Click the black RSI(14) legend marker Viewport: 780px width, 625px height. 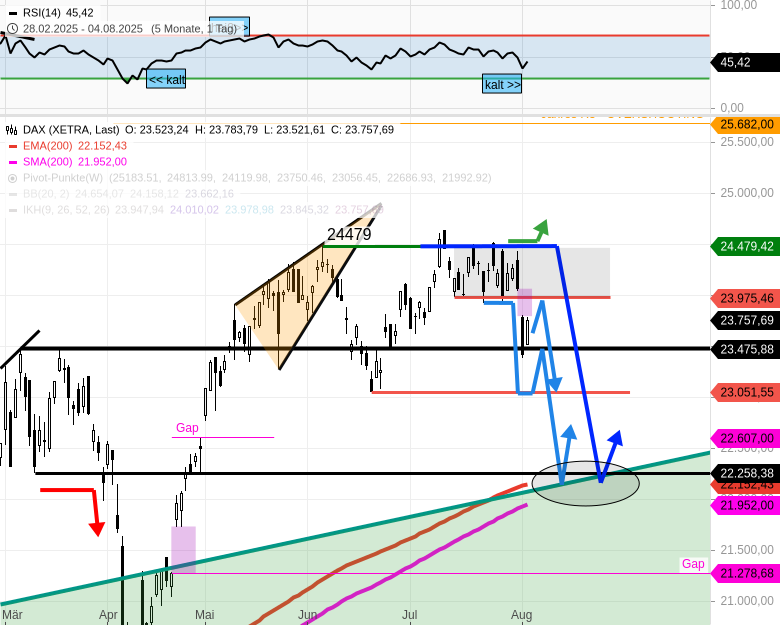point(13,13)
